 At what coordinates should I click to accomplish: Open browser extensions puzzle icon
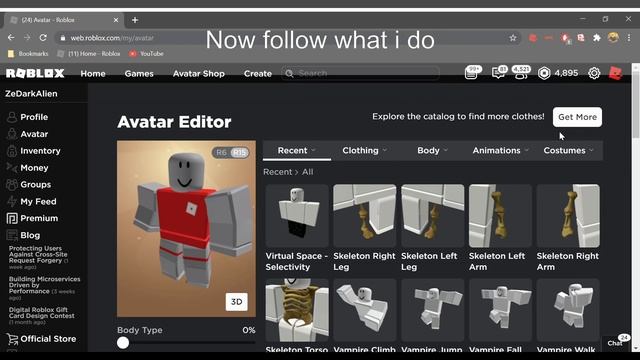click(x=597, y=38)
